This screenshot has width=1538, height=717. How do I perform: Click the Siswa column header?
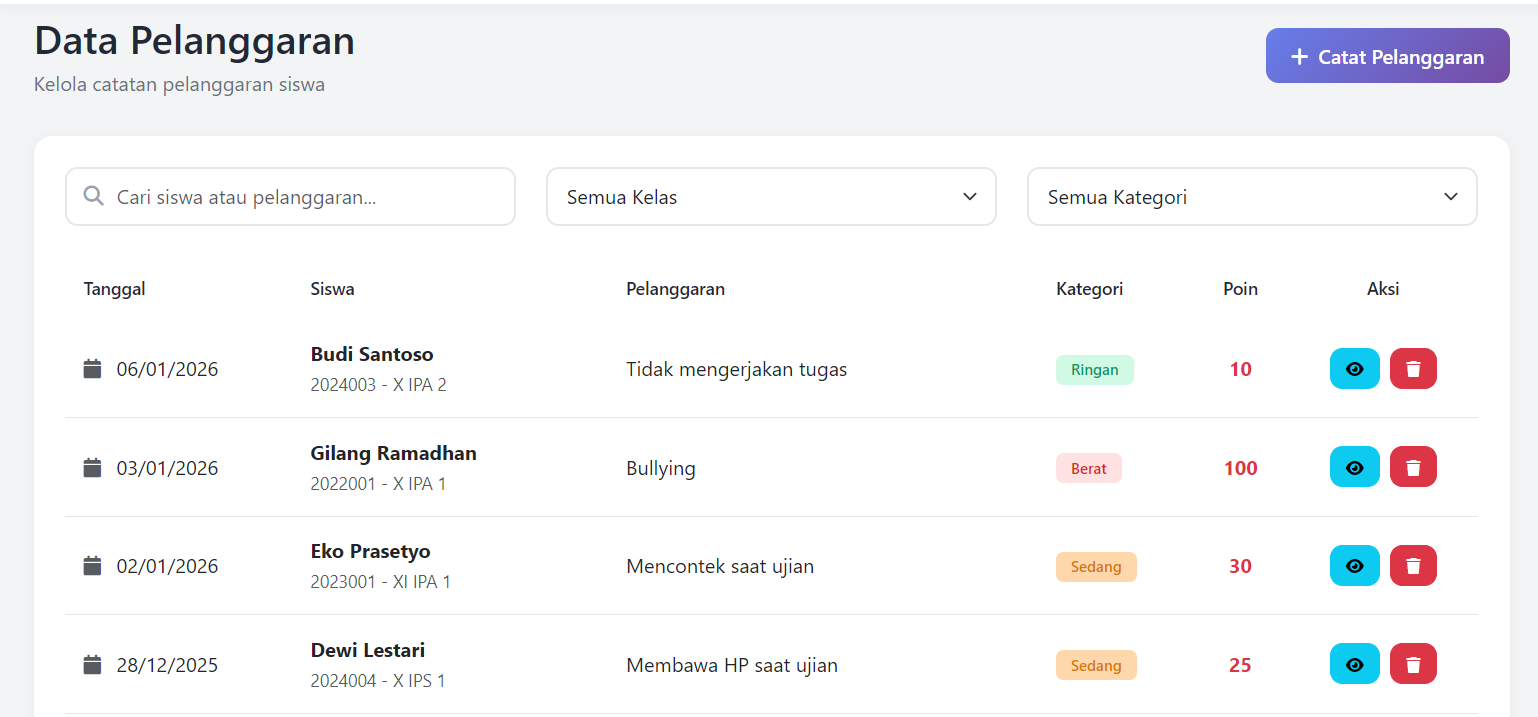pyautogui.click(x=333, y=289)
